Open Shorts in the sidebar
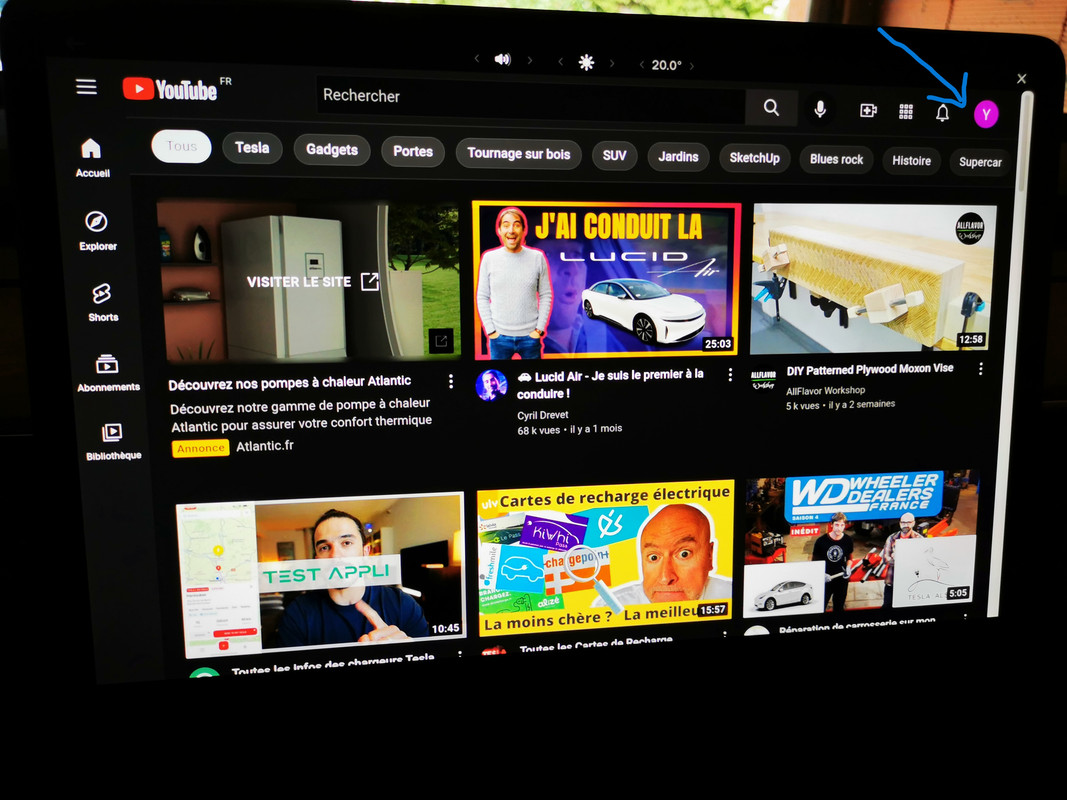This screenshot has height=800, width=1067. pos(102,303)
